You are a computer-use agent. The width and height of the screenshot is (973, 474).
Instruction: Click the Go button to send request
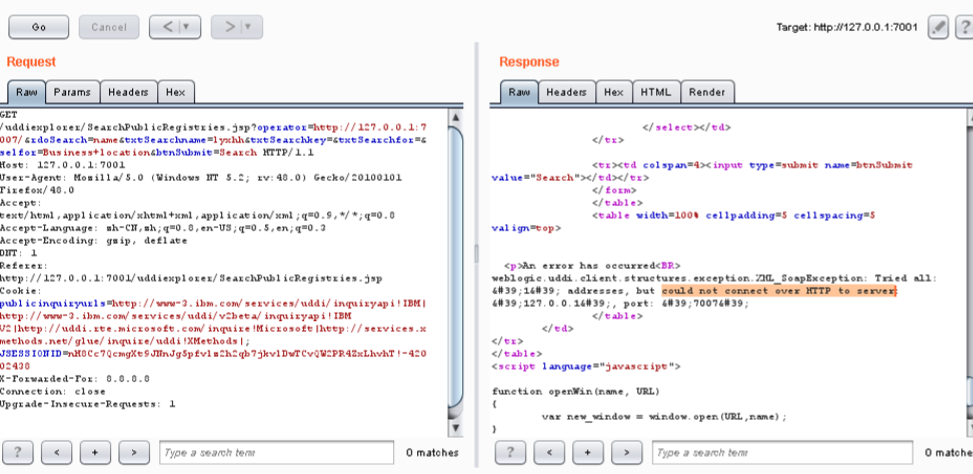tap(38, 27)
